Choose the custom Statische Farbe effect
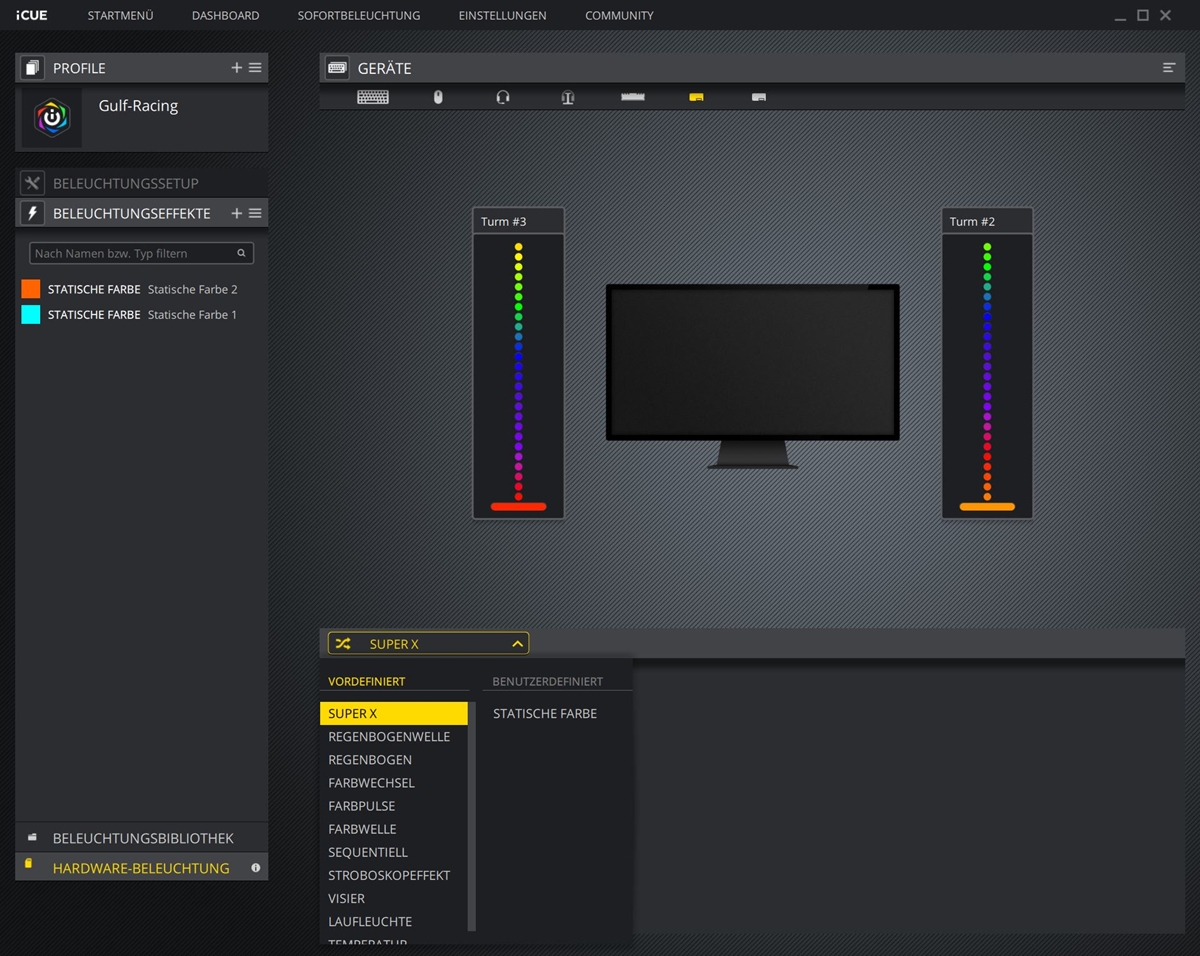 pos(545,713)
